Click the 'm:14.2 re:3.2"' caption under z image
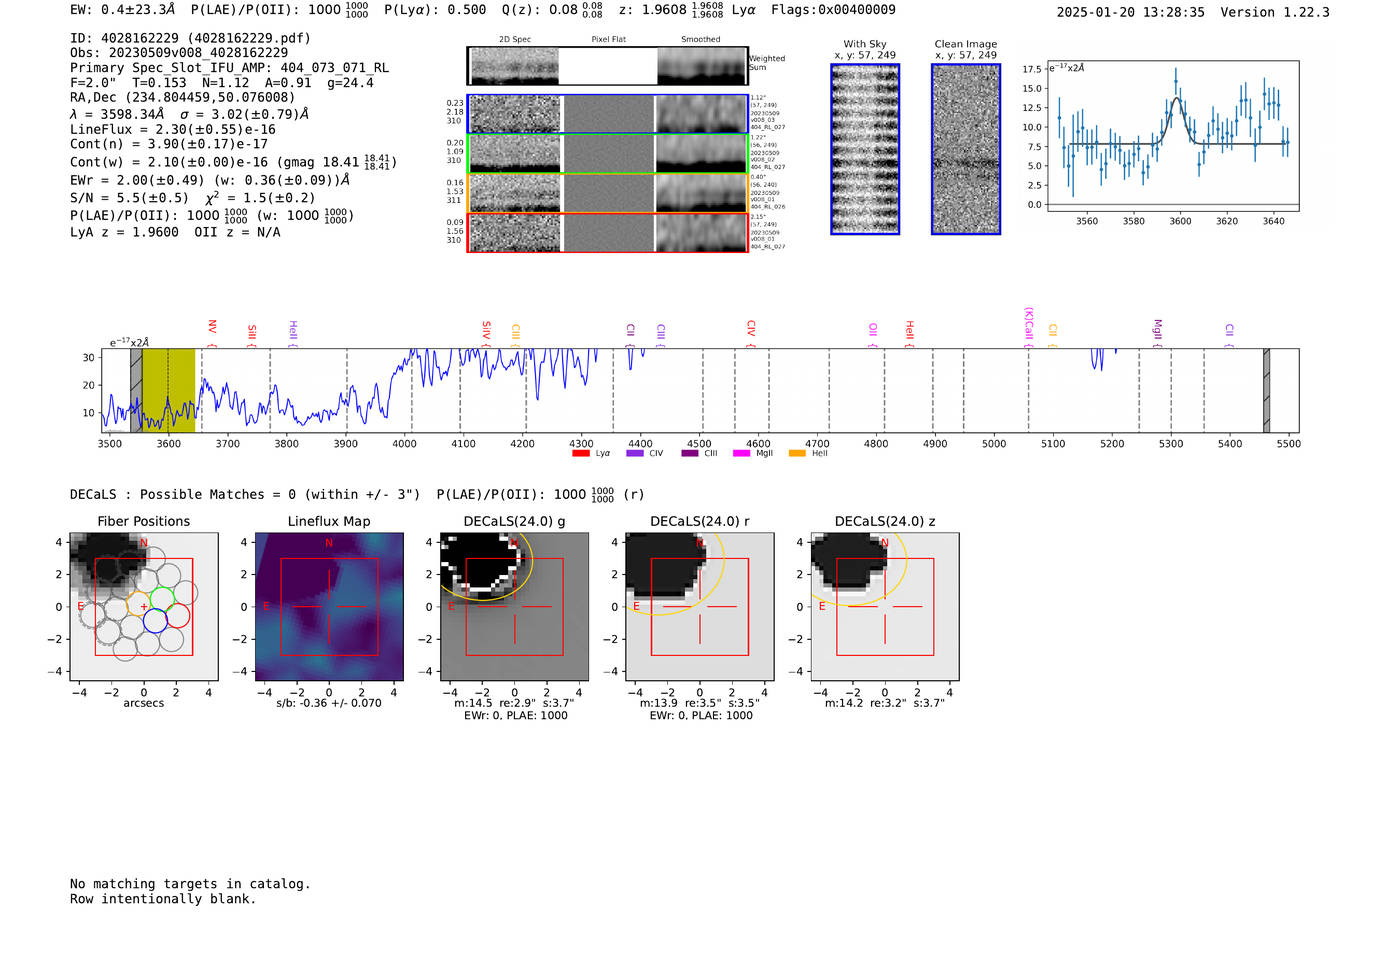 point(854,703)
